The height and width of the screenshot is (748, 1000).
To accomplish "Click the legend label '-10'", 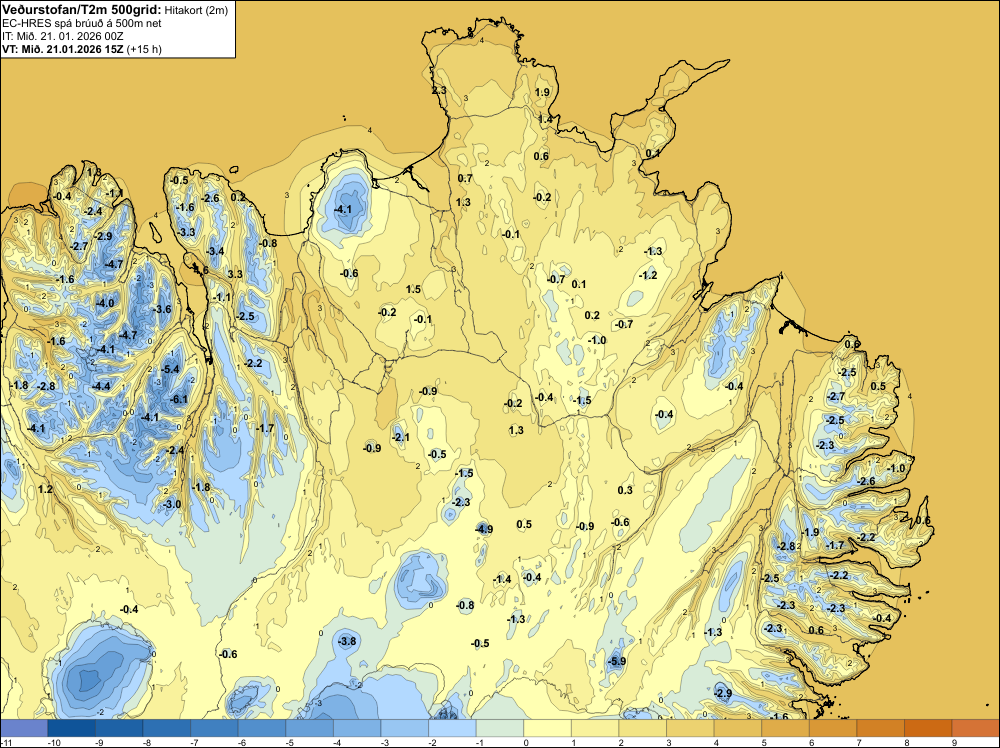I will tap(54, 742).
